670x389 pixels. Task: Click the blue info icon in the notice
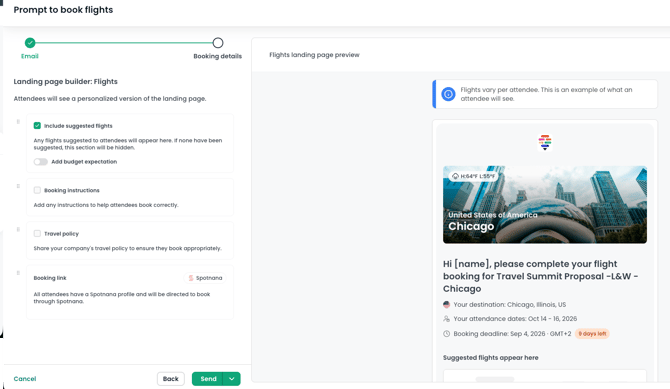click(448, 94)
